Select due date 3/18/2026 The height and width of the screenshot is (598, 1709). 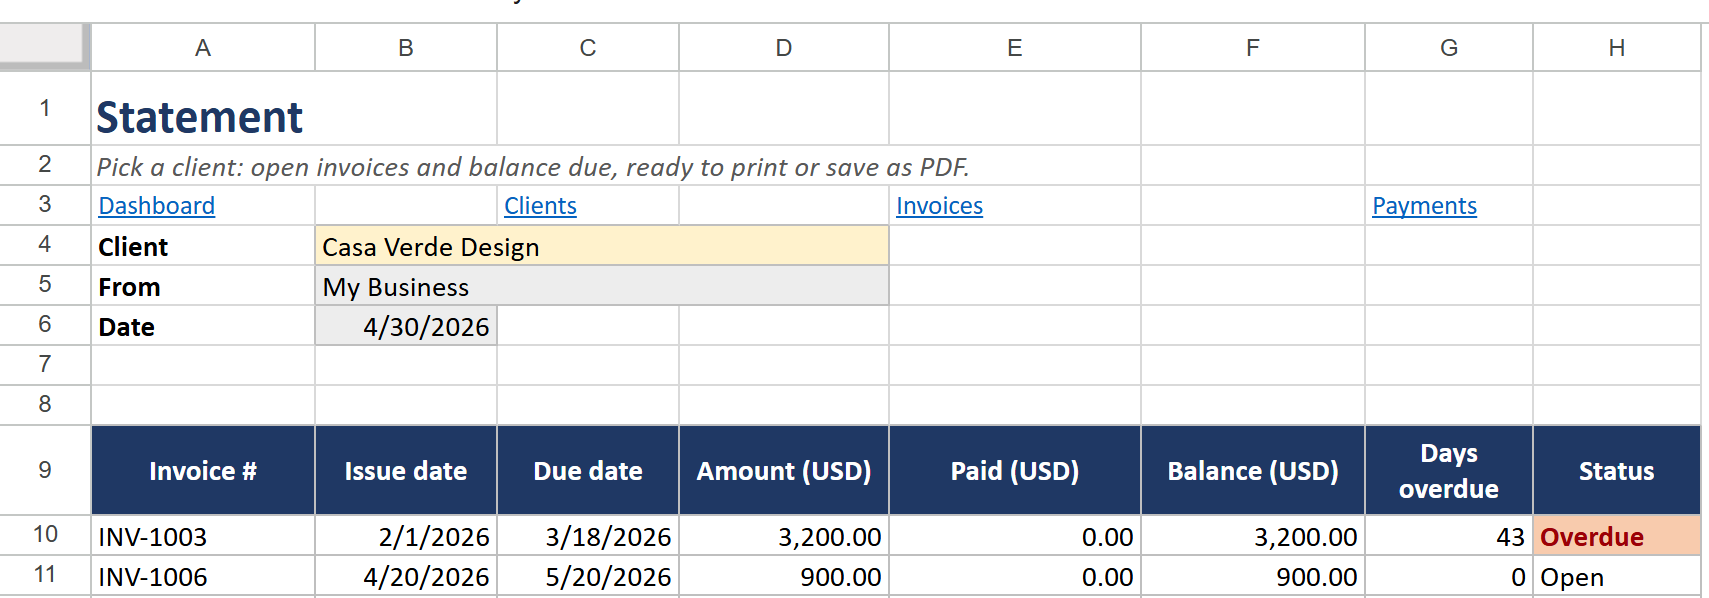click(588, 536)
